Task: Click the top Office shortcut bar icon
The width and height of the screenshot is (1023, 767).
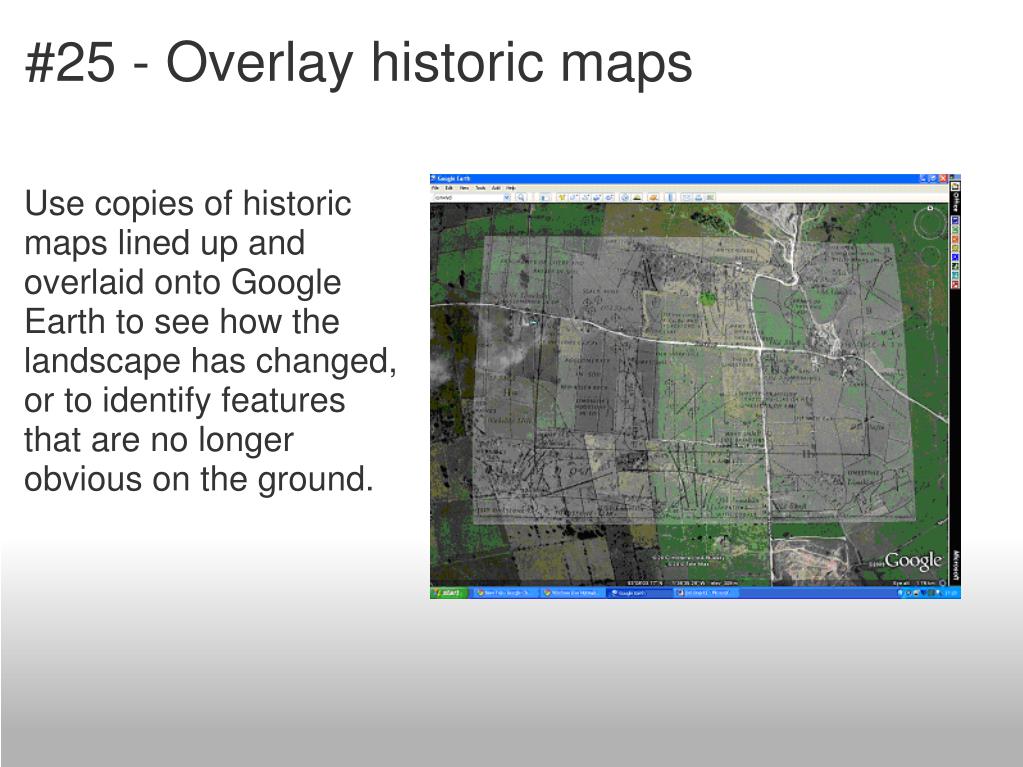Action: 955,187
